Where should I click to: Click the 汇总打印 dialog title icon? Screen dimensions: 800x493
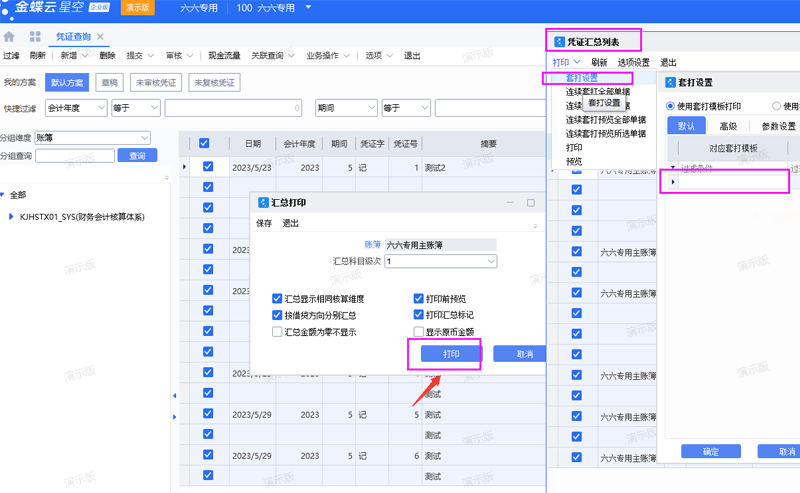[x=263, y=203]
